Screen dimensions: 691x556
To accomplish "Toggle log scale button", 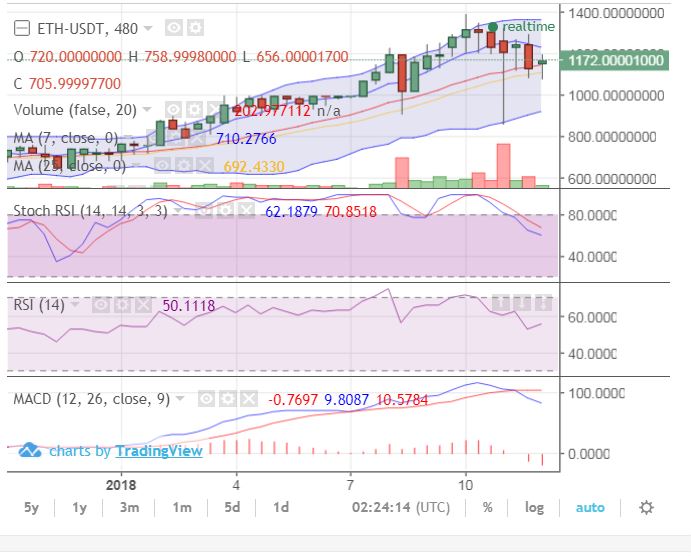I will click(535, 507).
